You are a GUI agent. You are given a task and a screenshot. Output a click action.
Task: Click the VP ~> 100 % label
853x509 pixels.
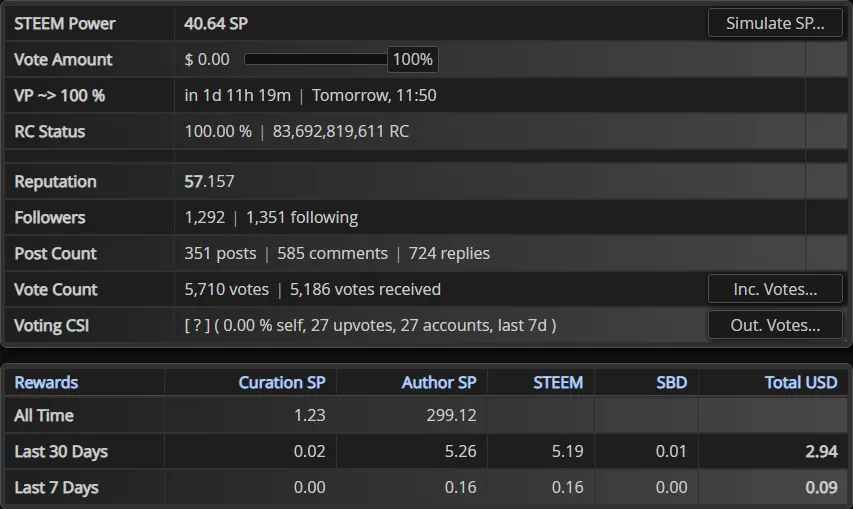pyautogui.click(x=59, y=95)
